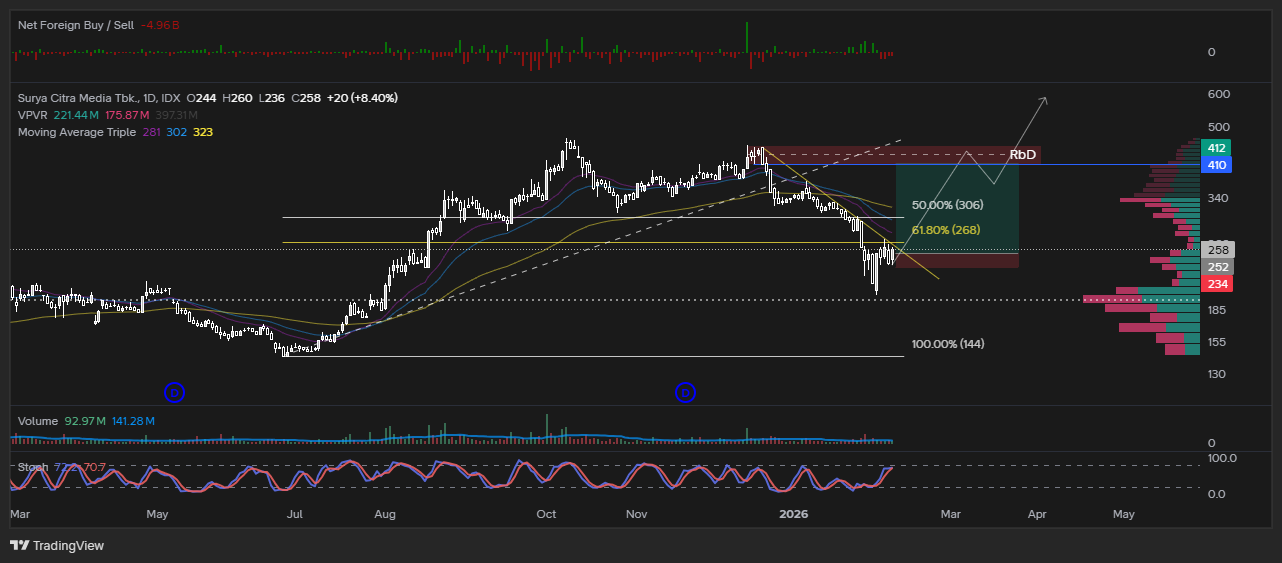
Task: Click the 100.00% (144) Fibonacci label
Action: 948,344
